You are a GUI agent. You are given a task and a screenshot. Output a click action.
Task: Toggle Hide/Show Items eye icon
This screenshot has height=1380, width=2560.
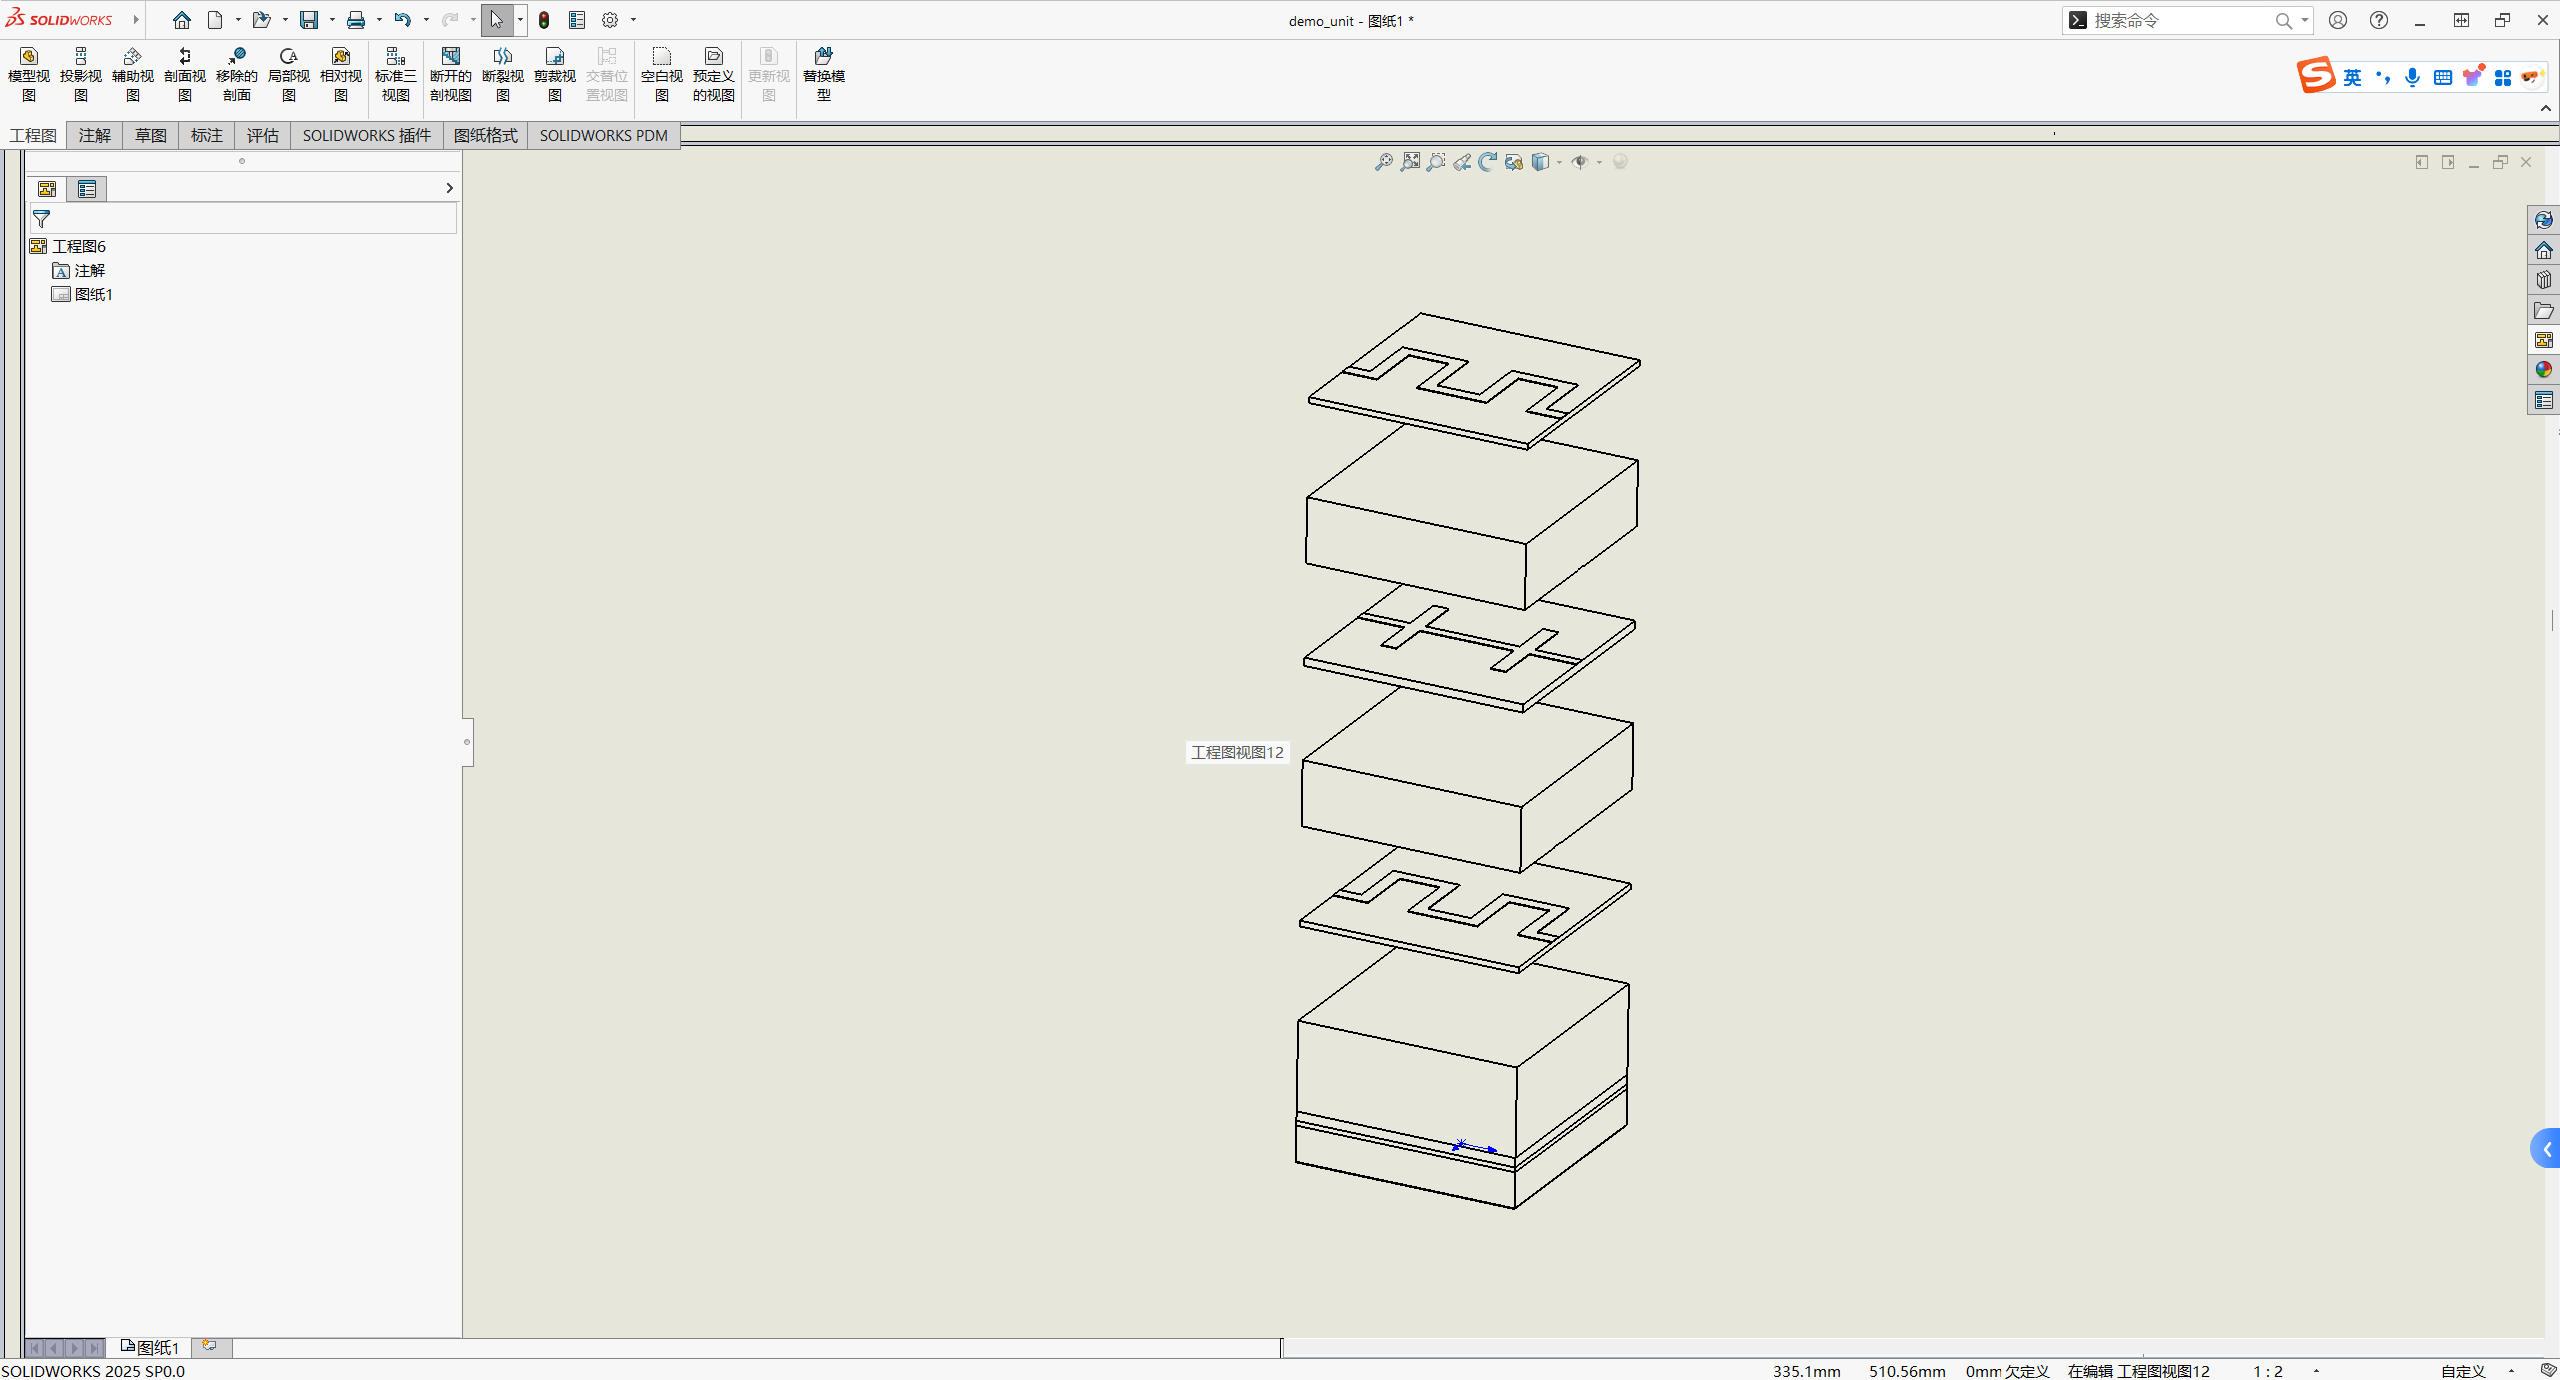click(1580, 162)
